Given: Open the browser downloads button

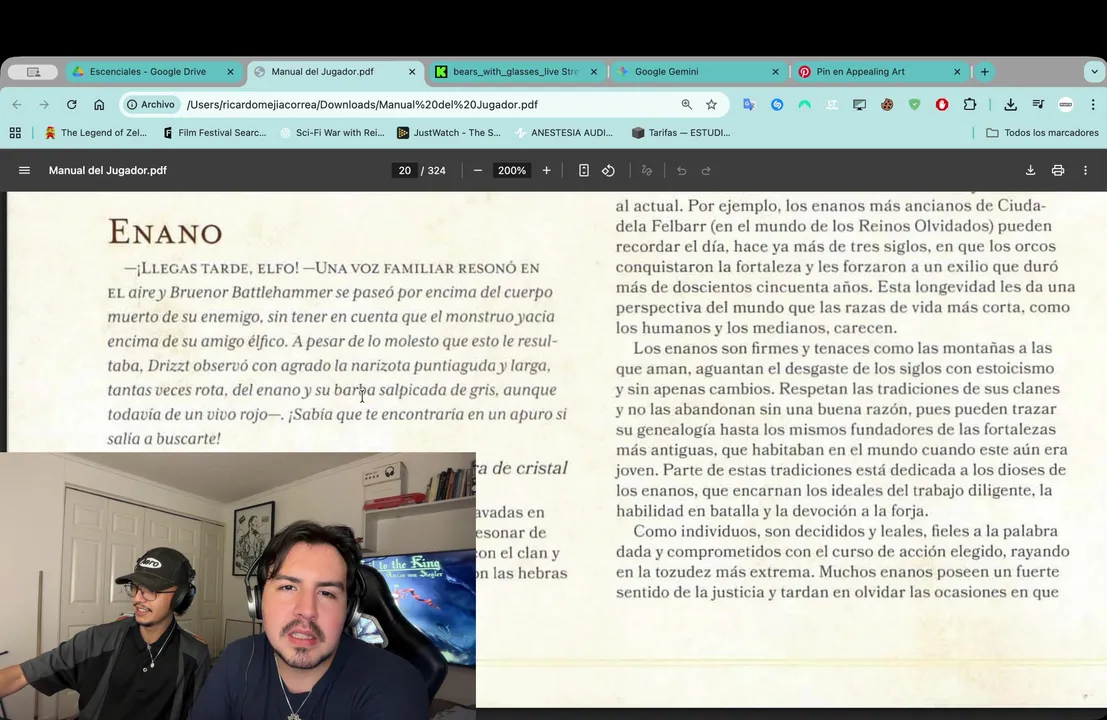Looking at the screenshot, I should coord(1010,104).
